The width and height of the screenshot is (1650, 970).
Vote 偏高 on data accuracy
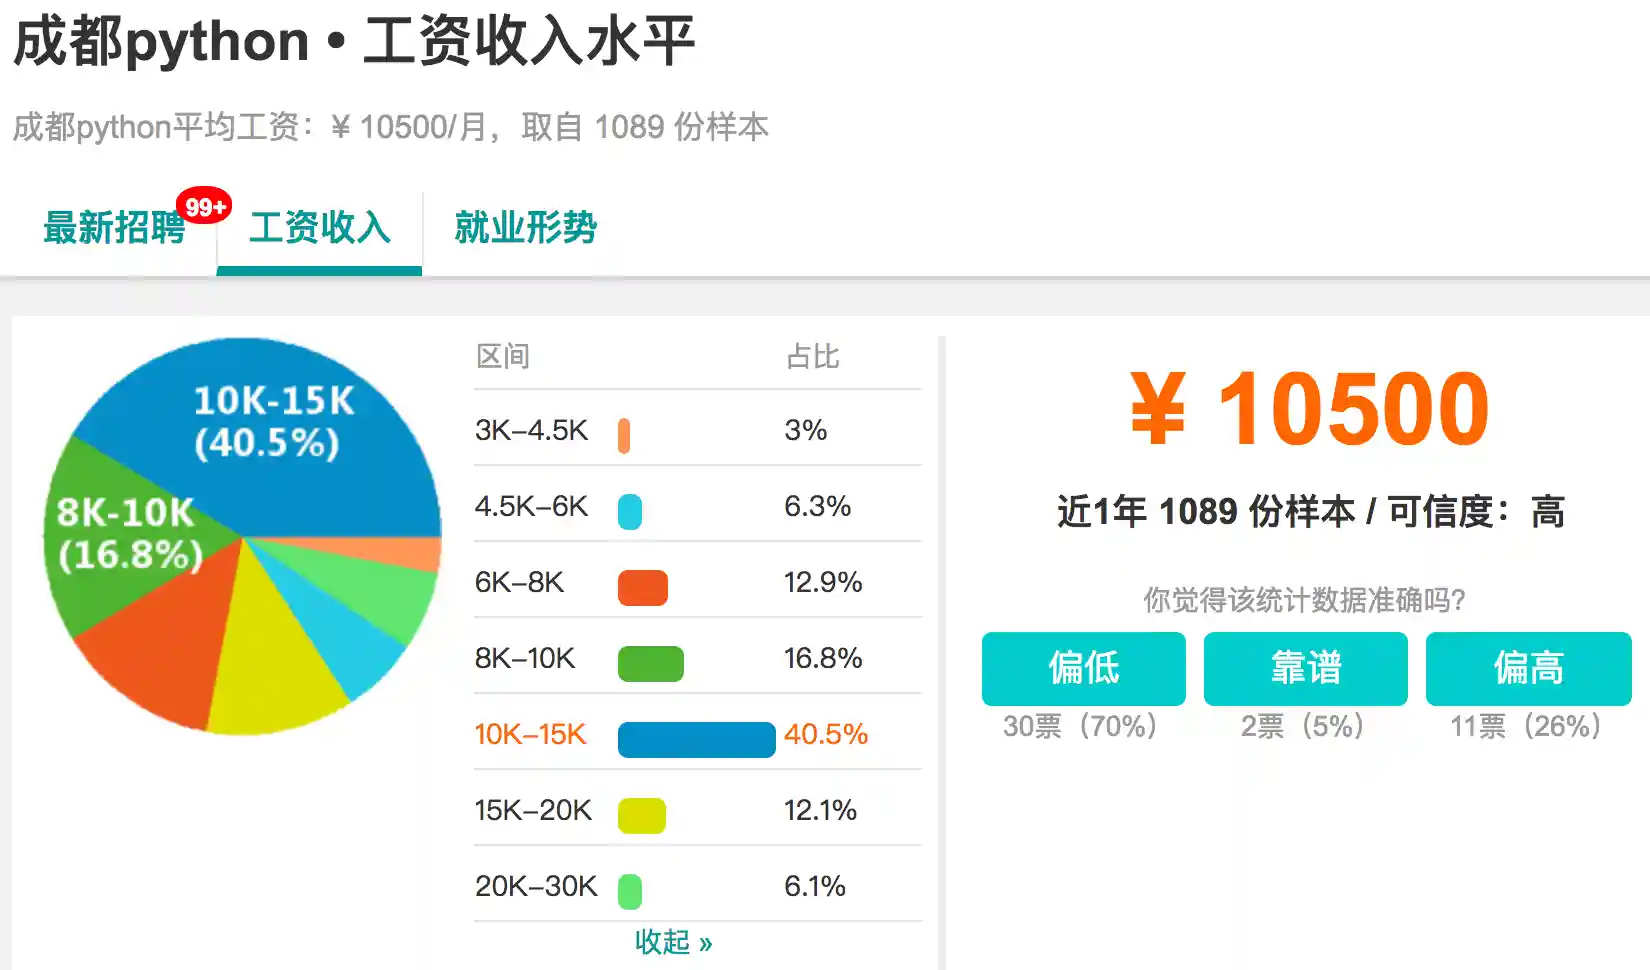1528,668
